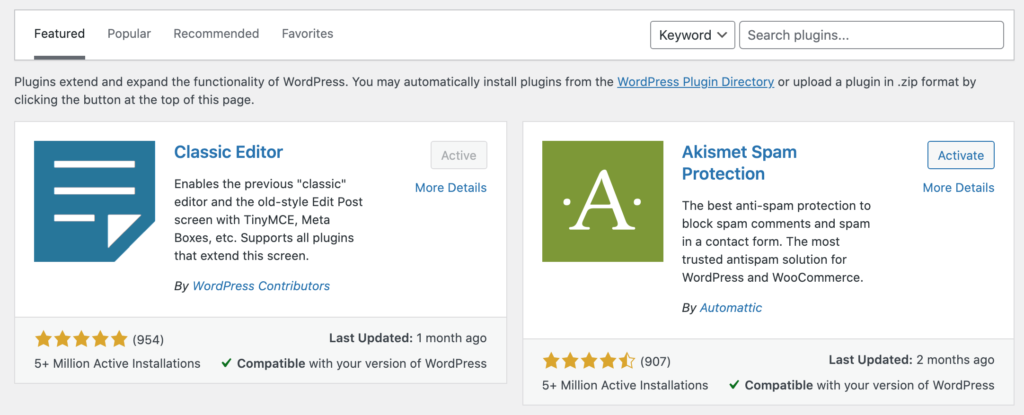This screenshot has width=1024, height=415.
Task: Open the Keyword search-type dropdown
Action: click(692, 35)
